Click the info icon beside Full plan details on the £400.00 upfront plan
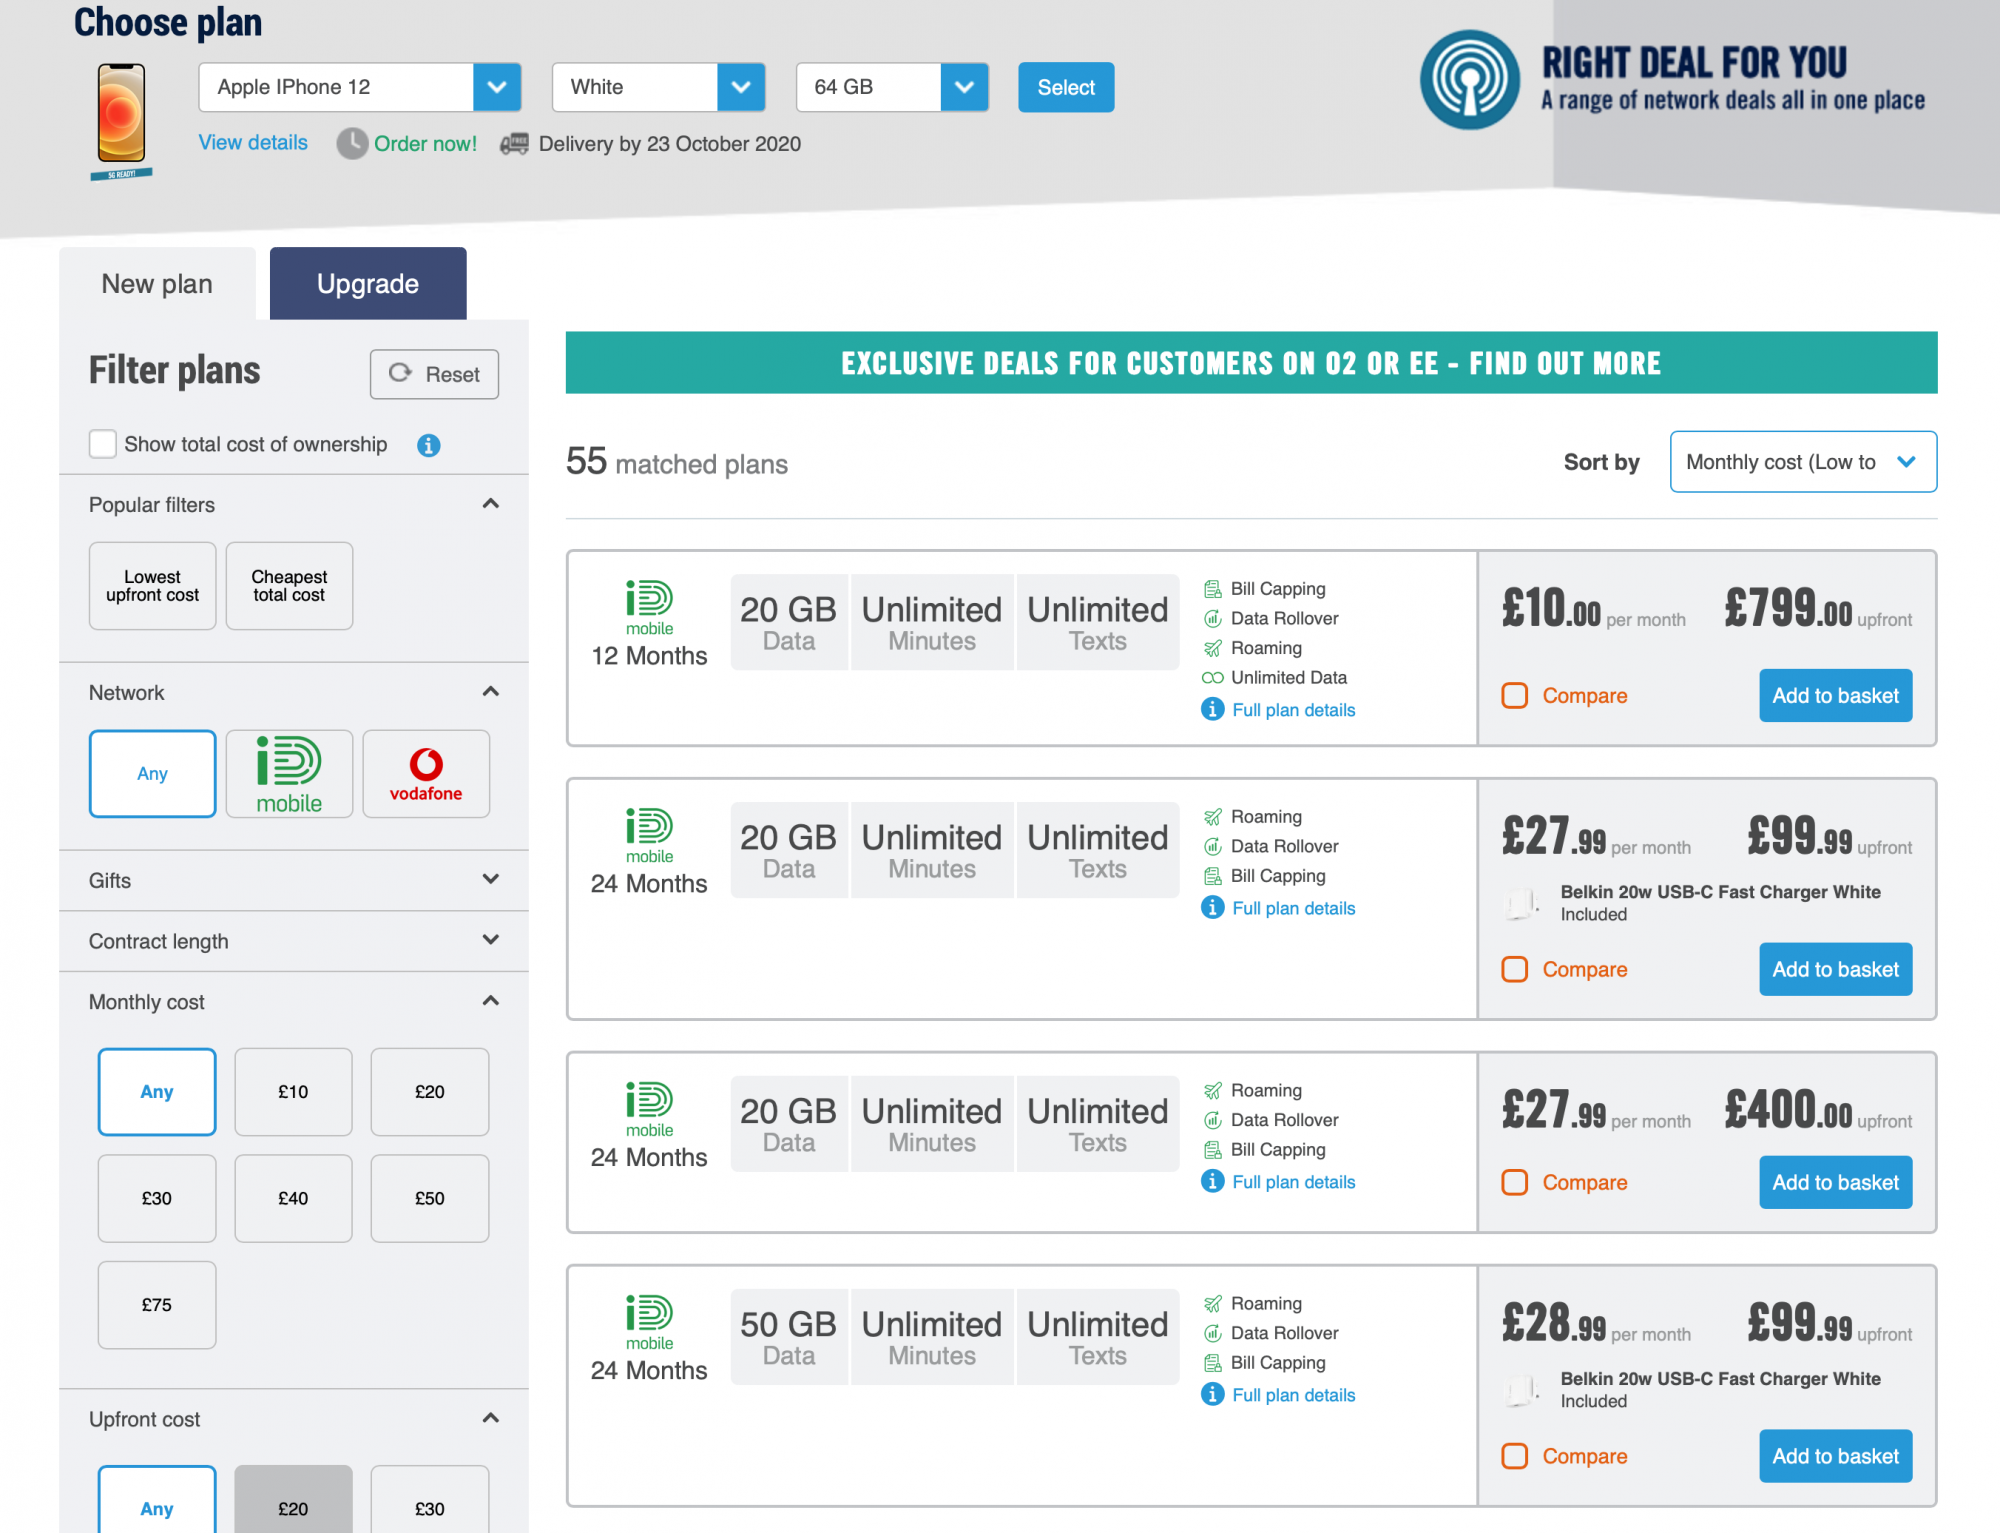2000x1533 pixels. coord(1212,1182)
